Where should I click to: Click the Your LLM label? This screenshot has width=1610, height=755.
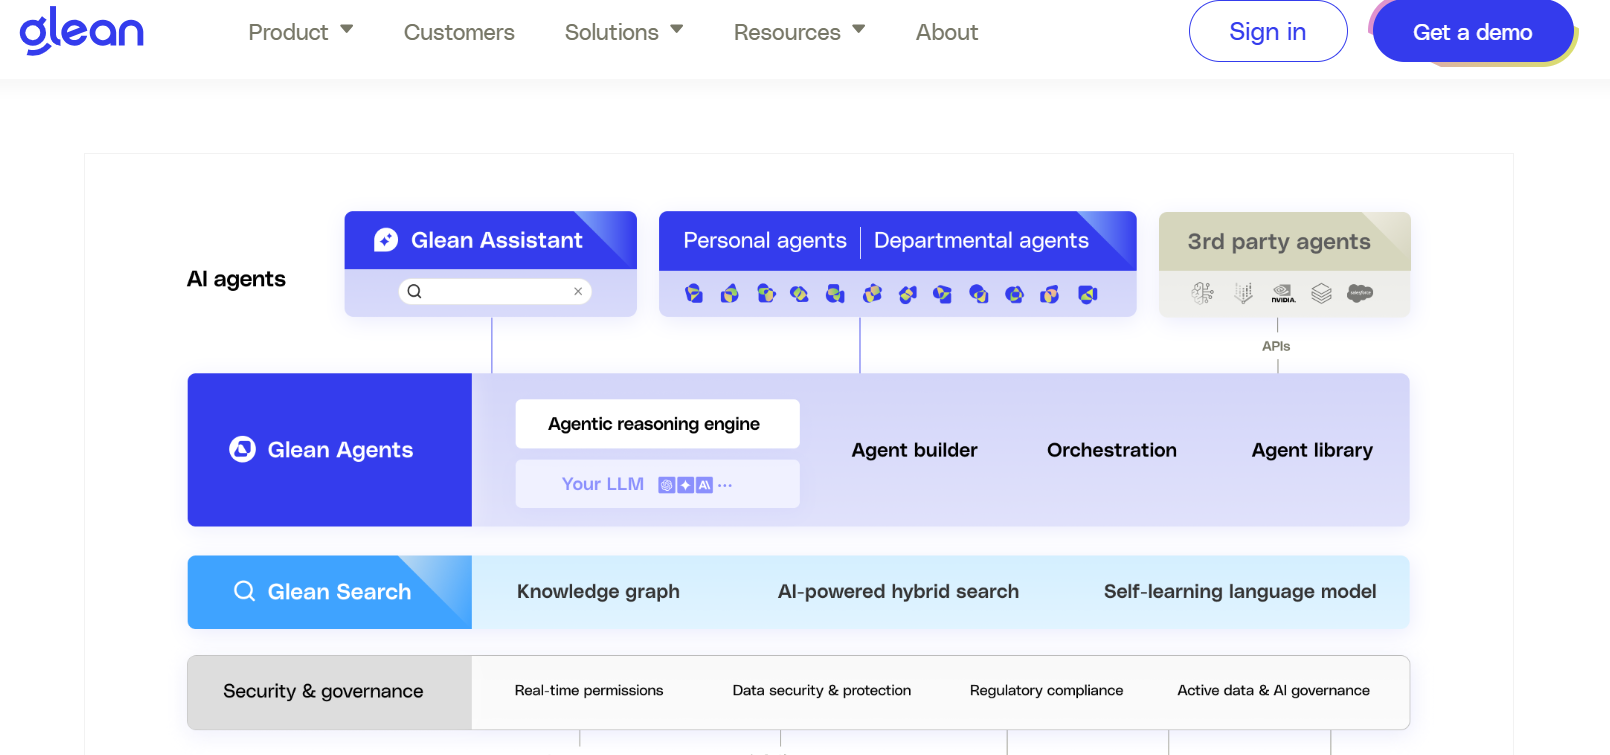tap(603, 484)
